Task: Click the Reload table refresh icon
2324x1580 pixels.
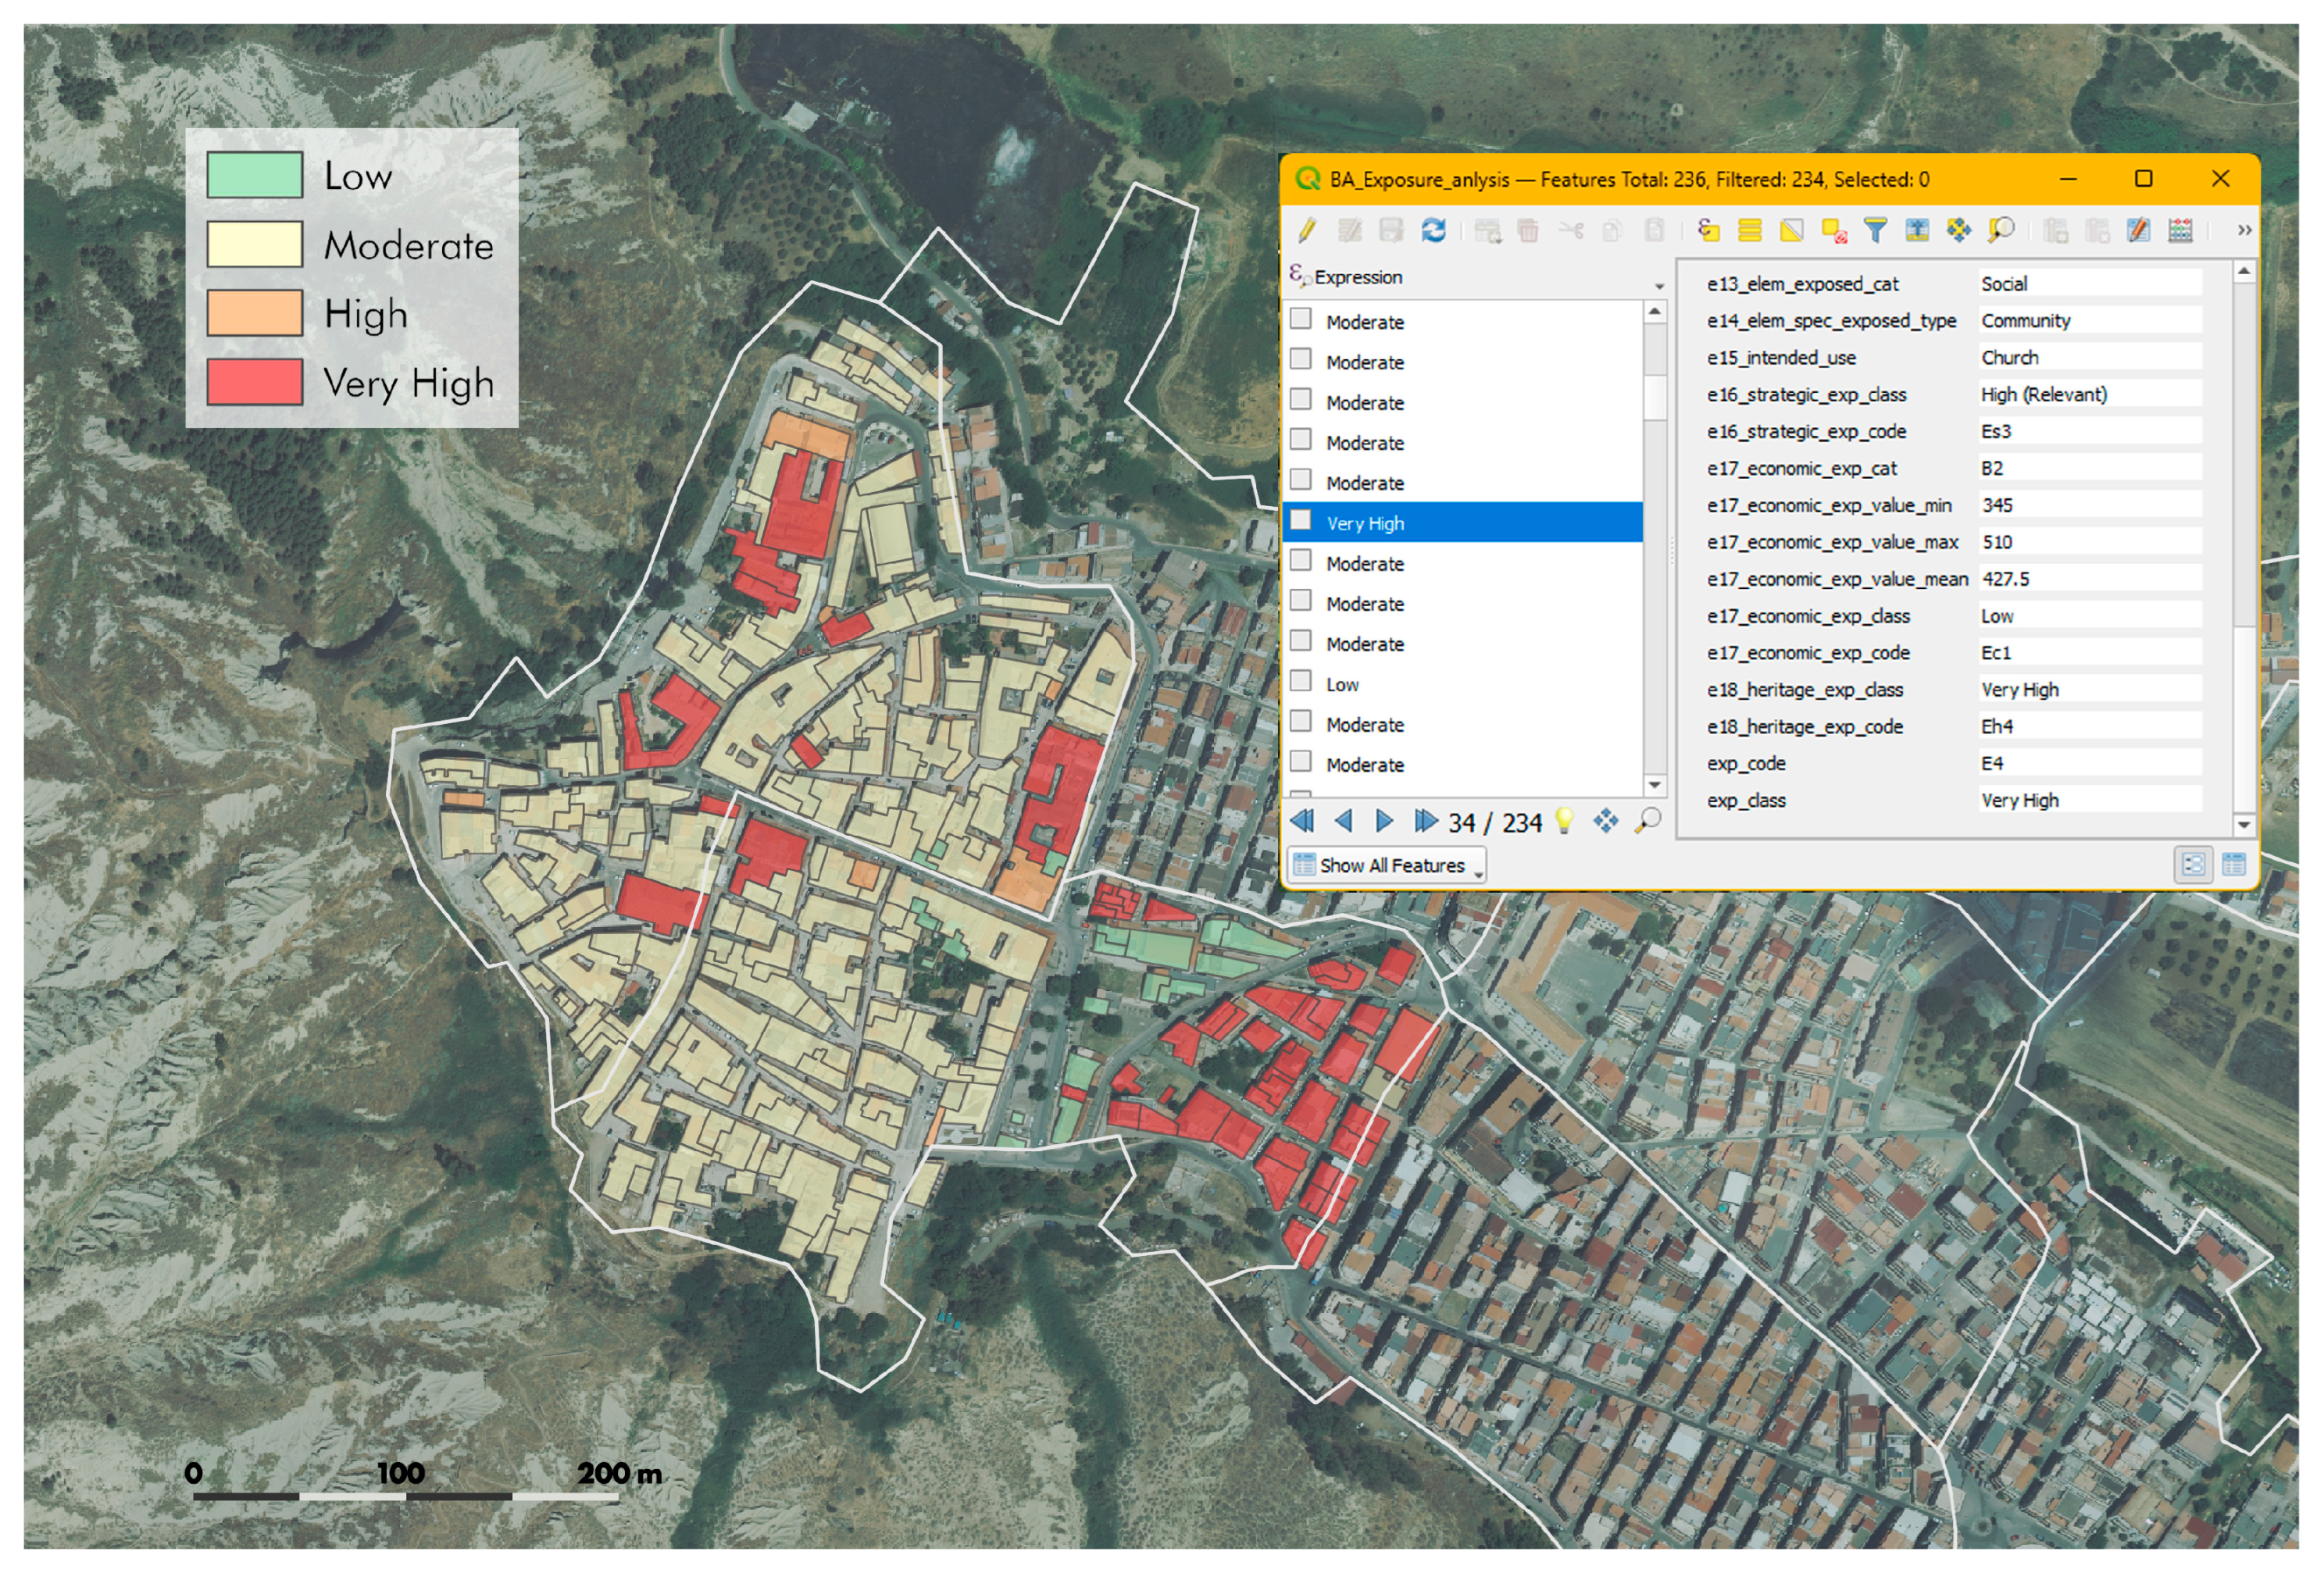Action: click(x=1433, y=231)
